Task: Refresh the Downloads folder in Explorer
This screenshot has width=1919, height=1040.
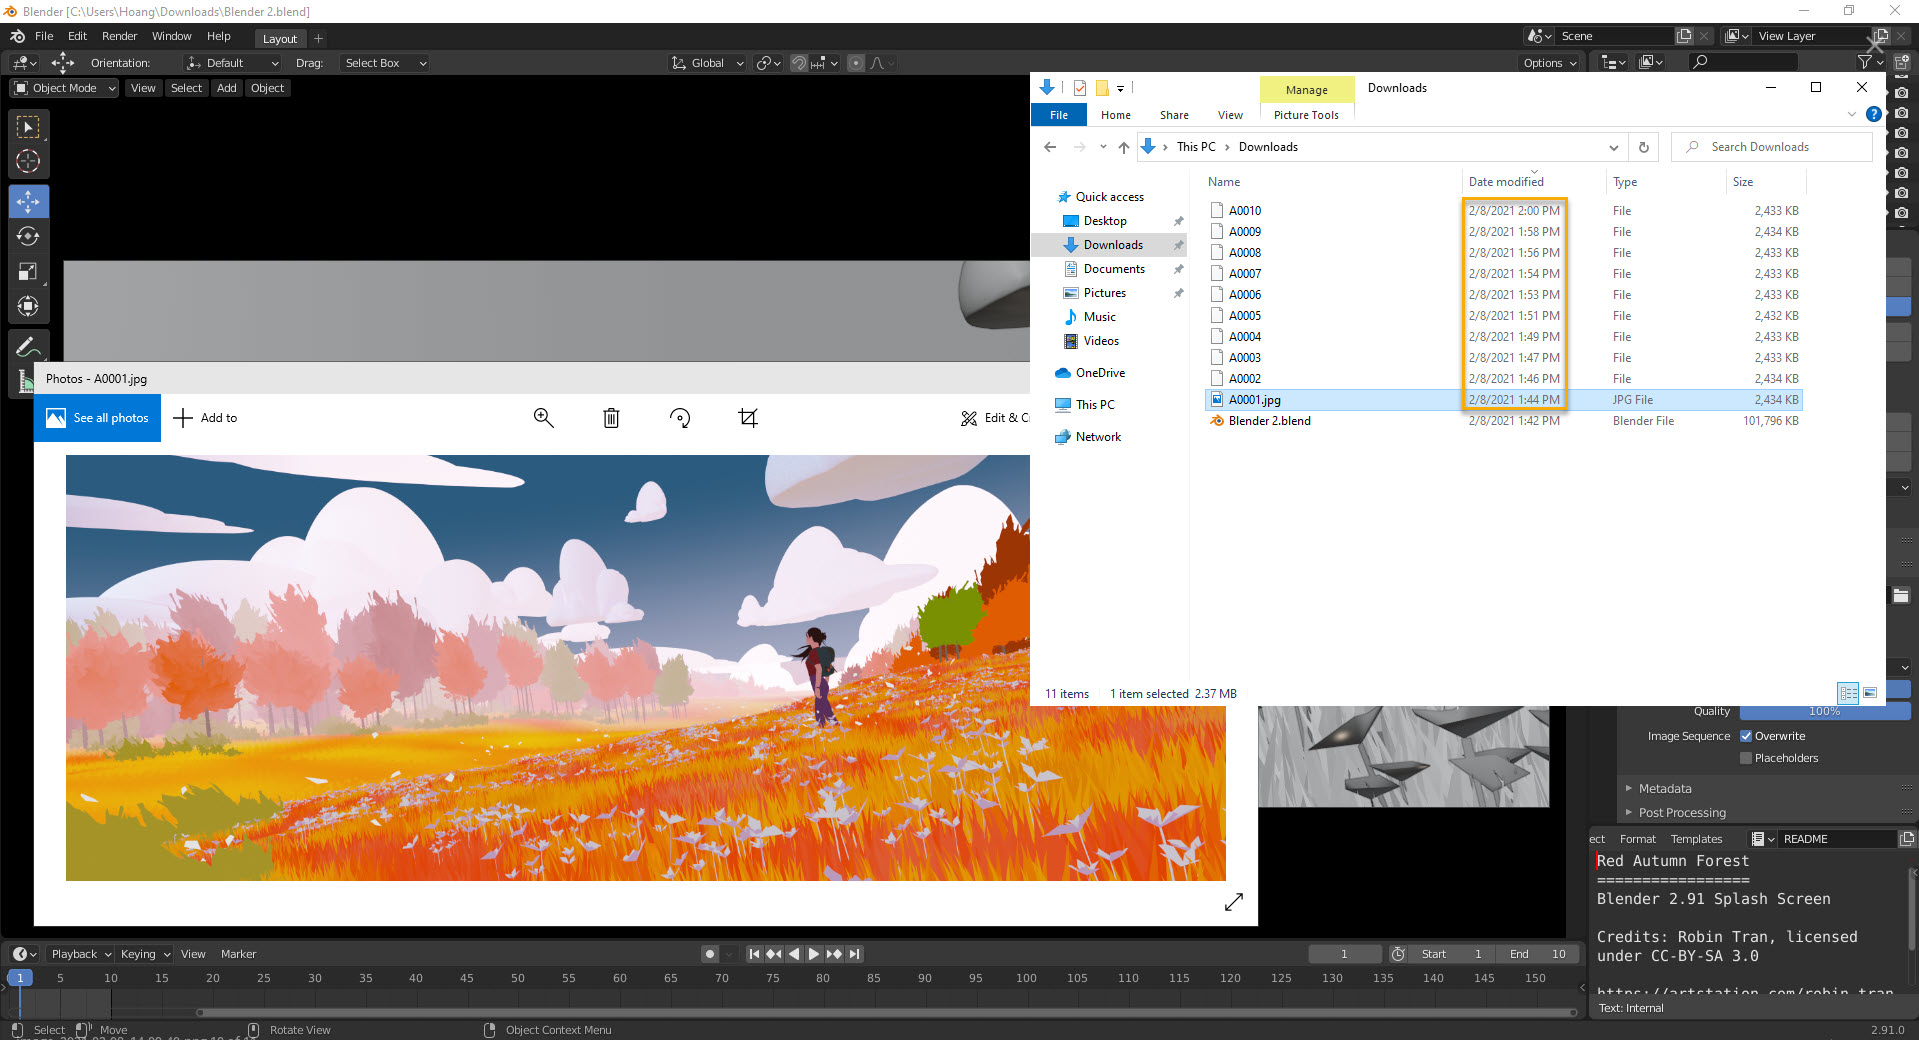Action: coord(1643,147)
